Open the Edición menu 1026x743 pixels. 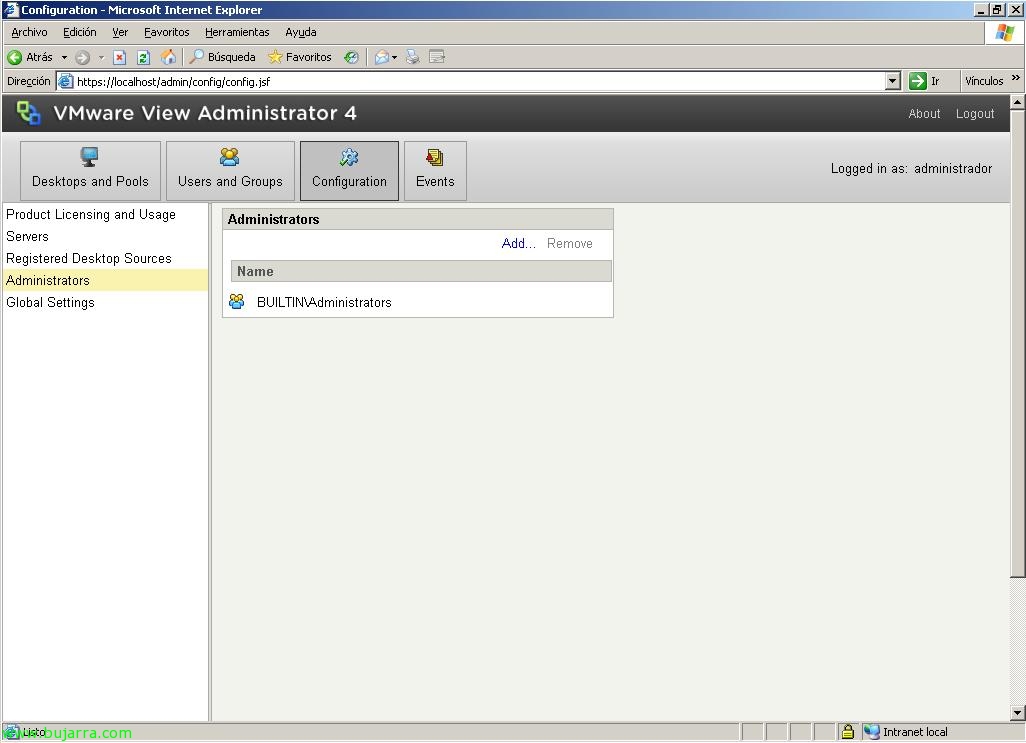coord(79,32)
